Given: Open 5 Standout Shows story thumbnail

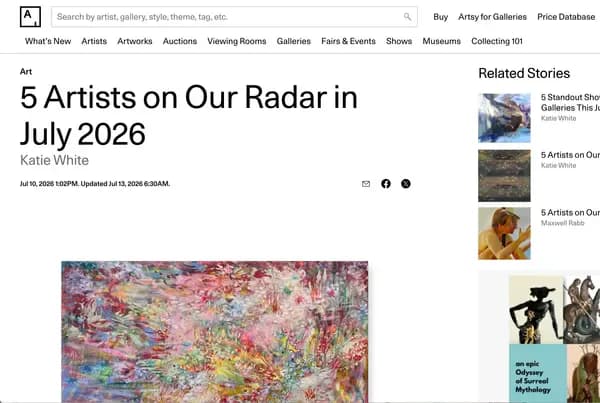Looking at the screenshot, I should tap(504, 118).
